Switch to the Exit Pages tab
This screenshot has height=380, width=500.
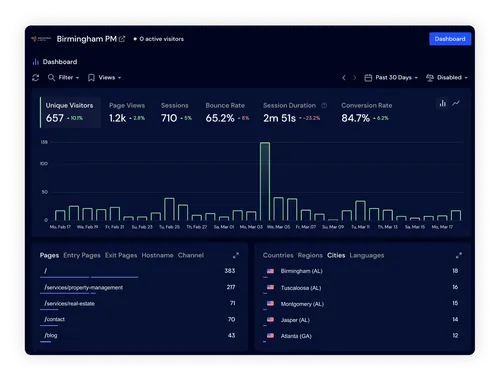(121, 255)
